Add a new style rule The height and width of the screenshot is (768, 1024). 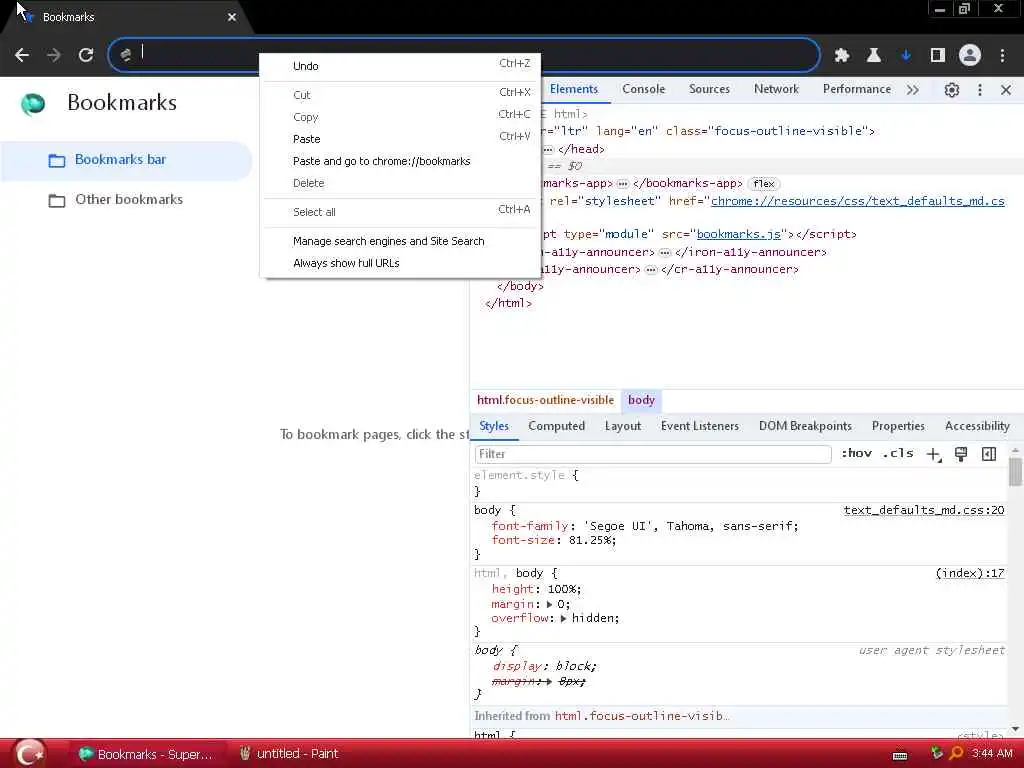pos(933,455)
